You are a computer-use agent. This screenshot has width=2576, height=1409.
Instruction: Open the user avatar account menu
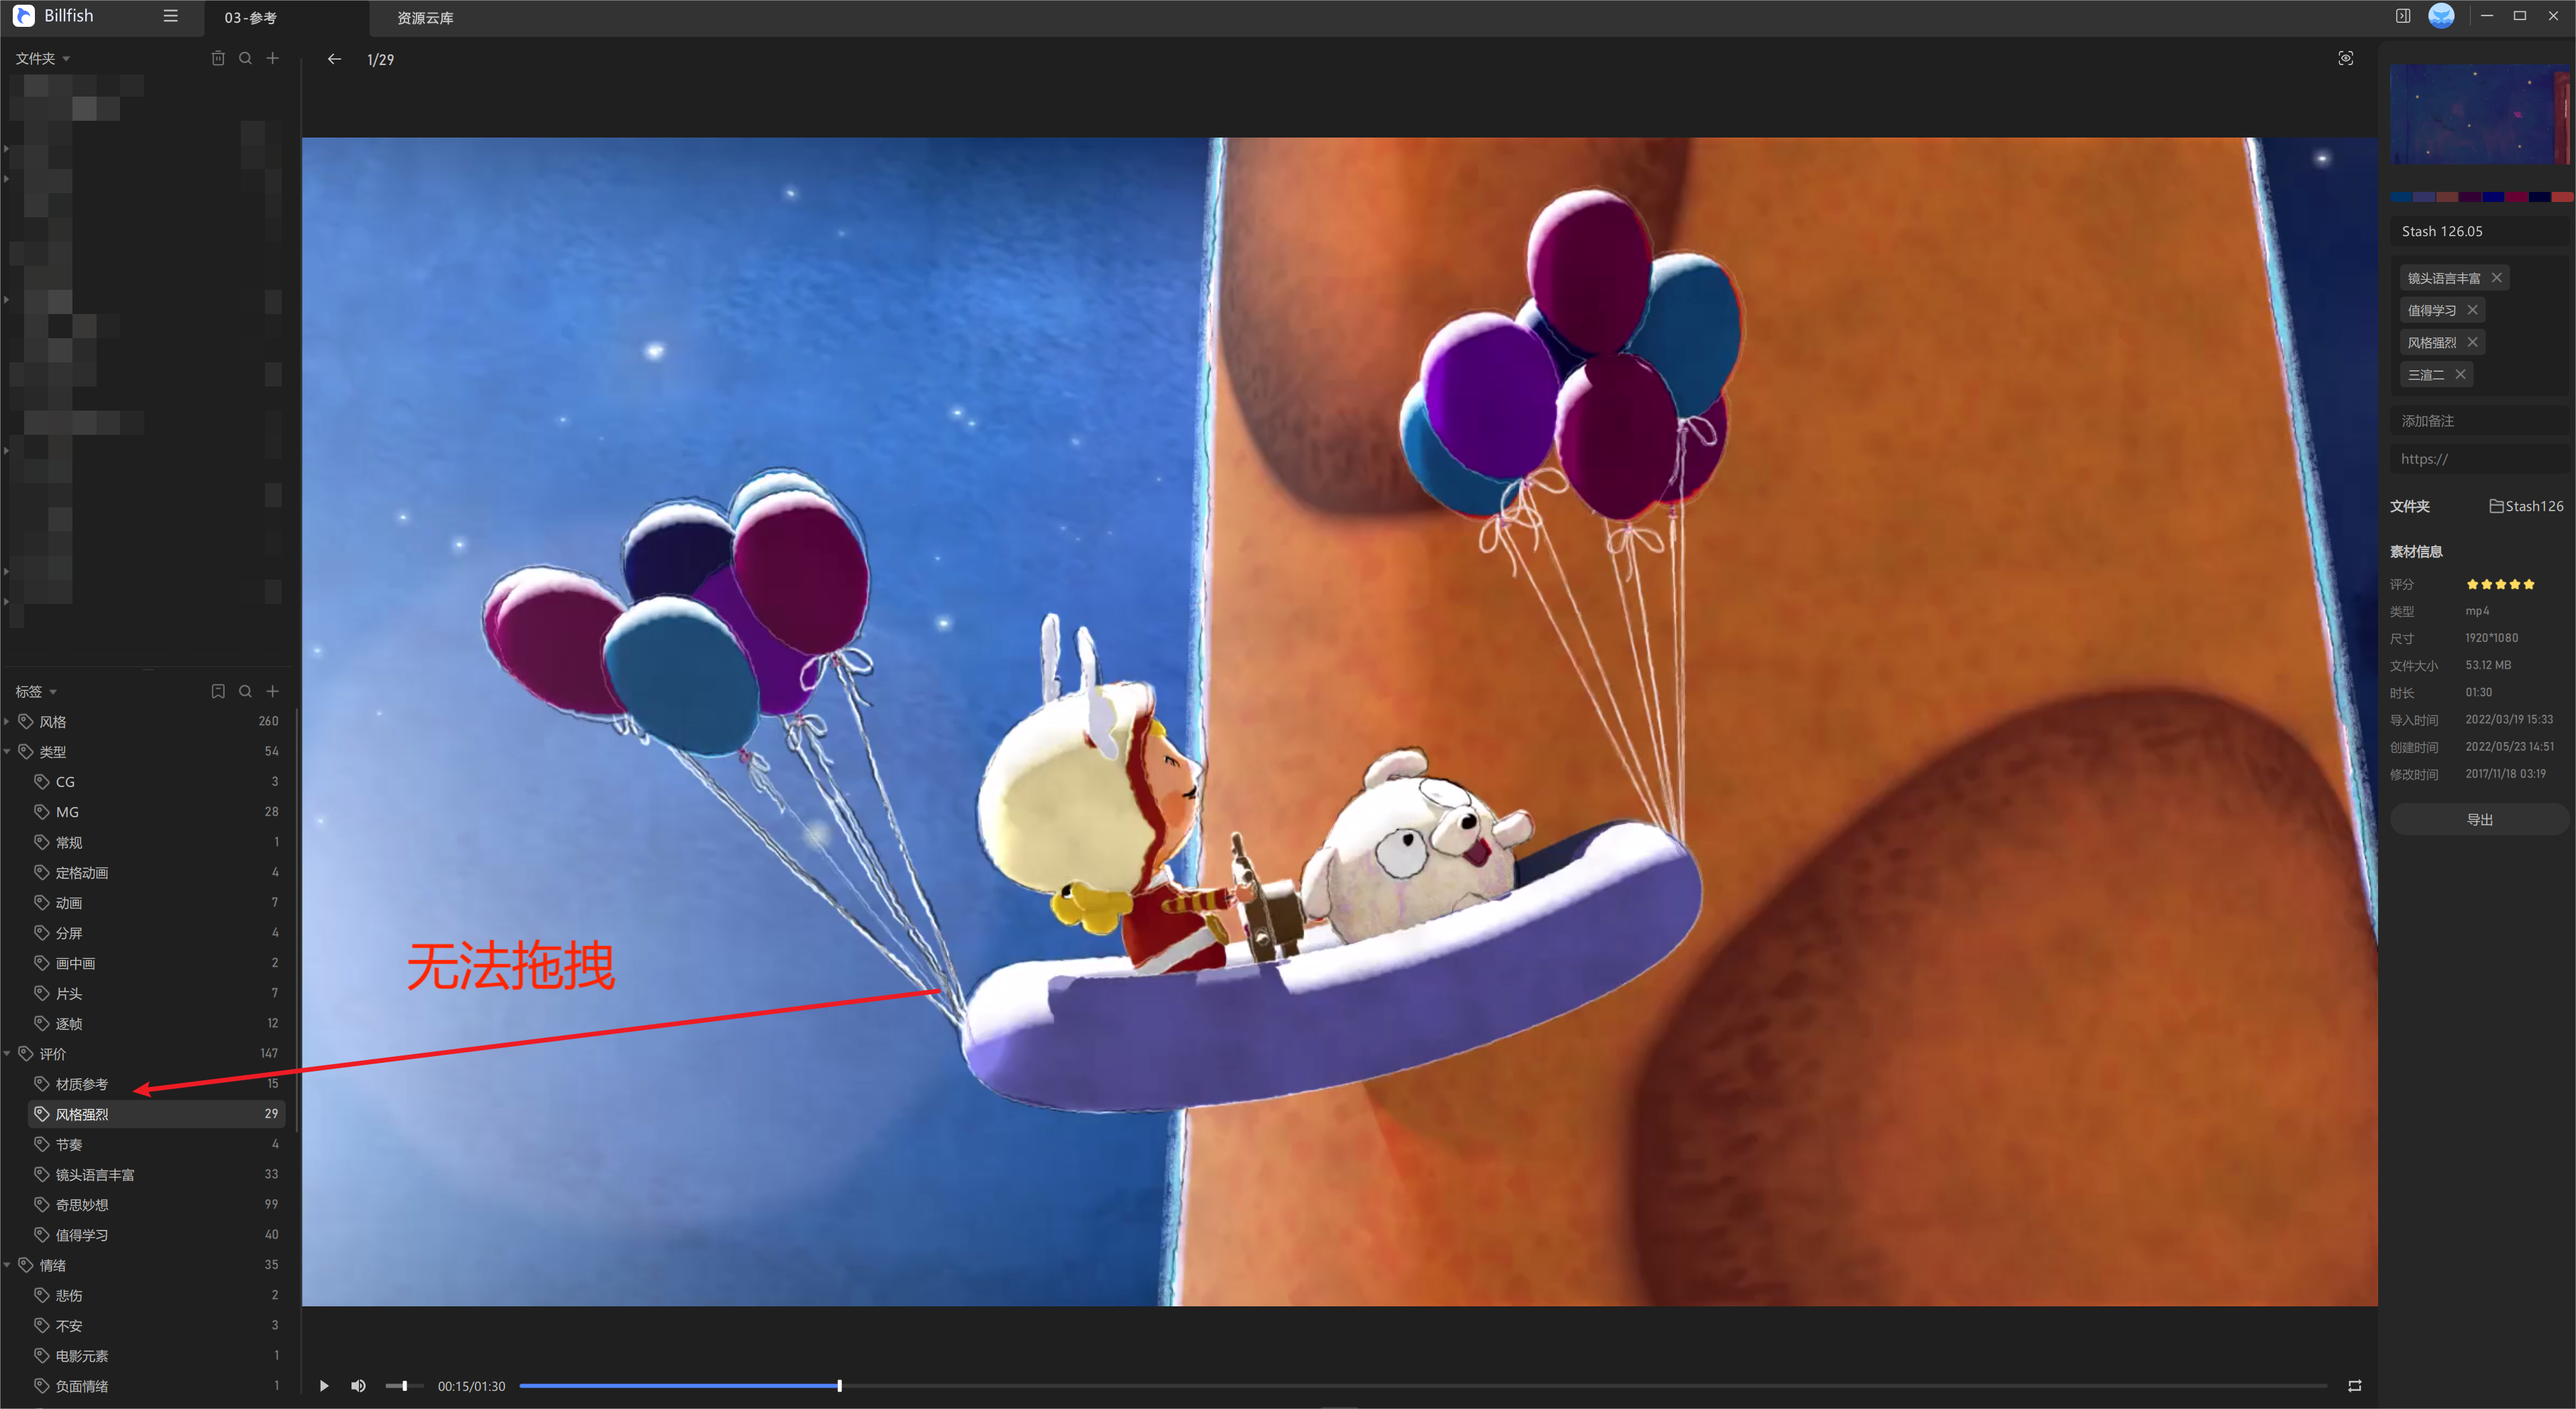pyautogui.click(x=2441, y=16)
